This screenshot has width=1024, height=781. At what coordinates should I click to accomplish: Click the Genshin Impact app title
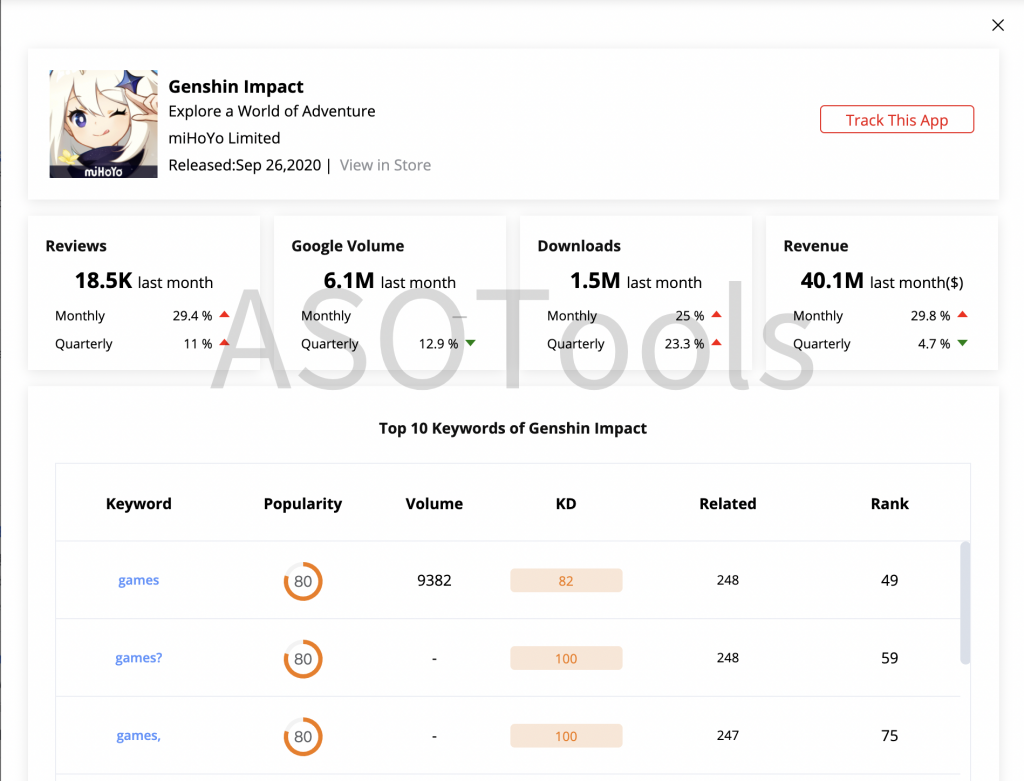pyautogui.click(x=236, y=87)
